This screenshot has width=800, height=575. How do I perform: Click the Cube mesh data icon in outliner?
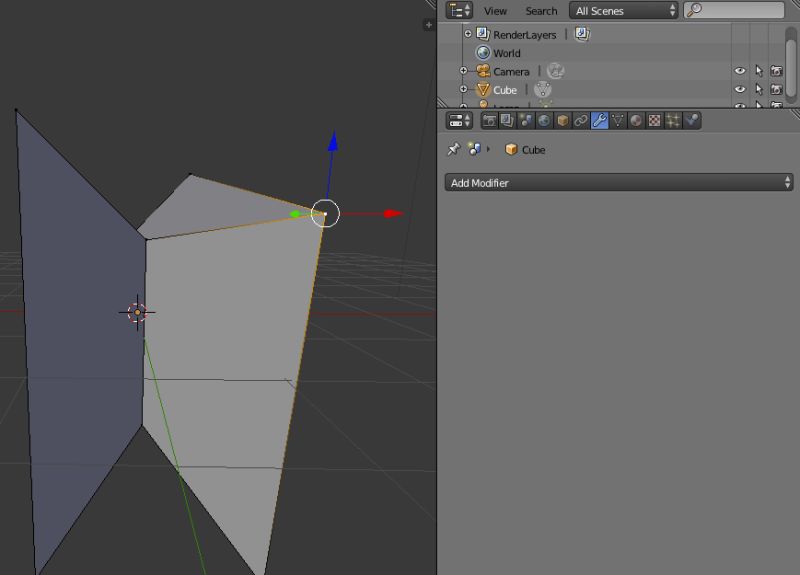[542, 89]
